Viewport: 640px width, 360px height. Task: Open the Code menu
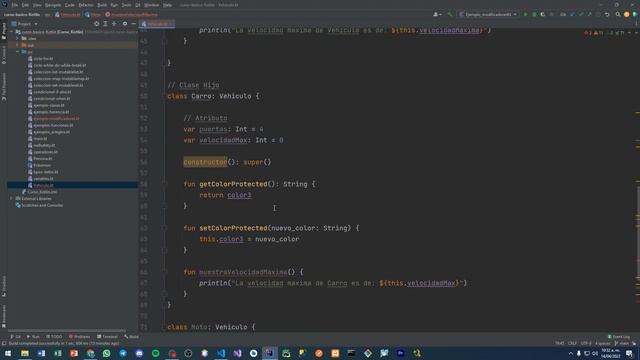point(70,5)
